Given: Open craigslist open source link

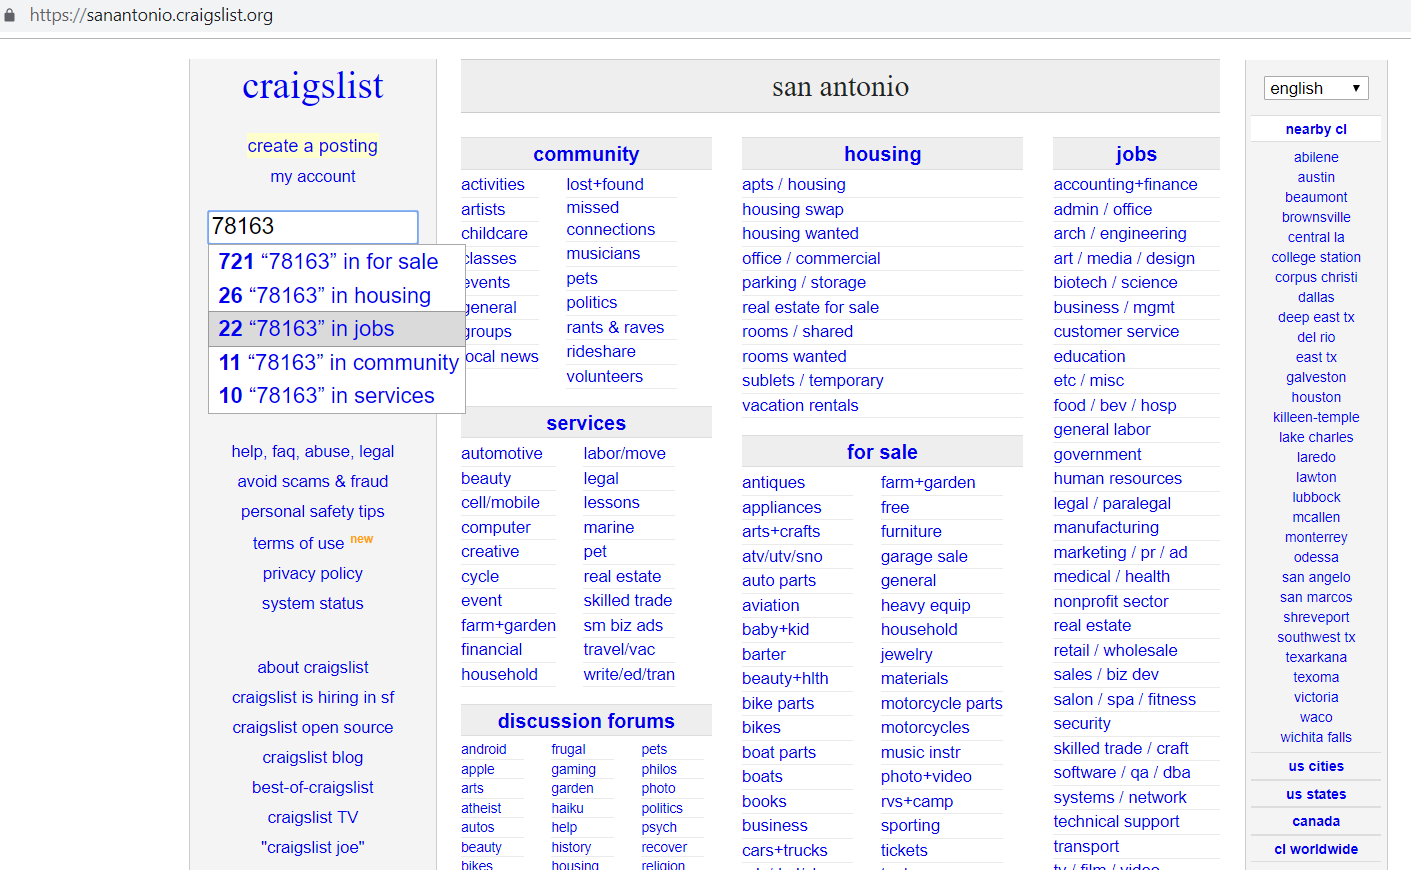Looking at the screenshot, I should 313,727.
